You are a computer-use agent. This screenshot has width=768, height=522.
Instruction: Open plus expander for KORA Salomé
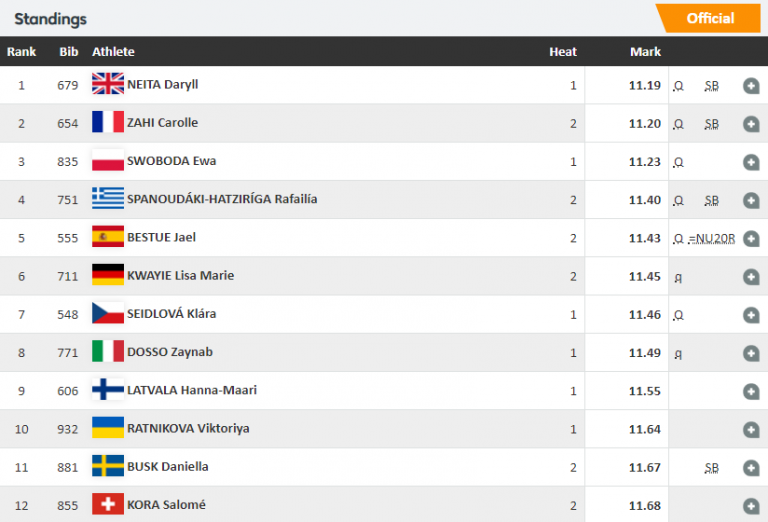pyautogui.click(x=751, y=505)
